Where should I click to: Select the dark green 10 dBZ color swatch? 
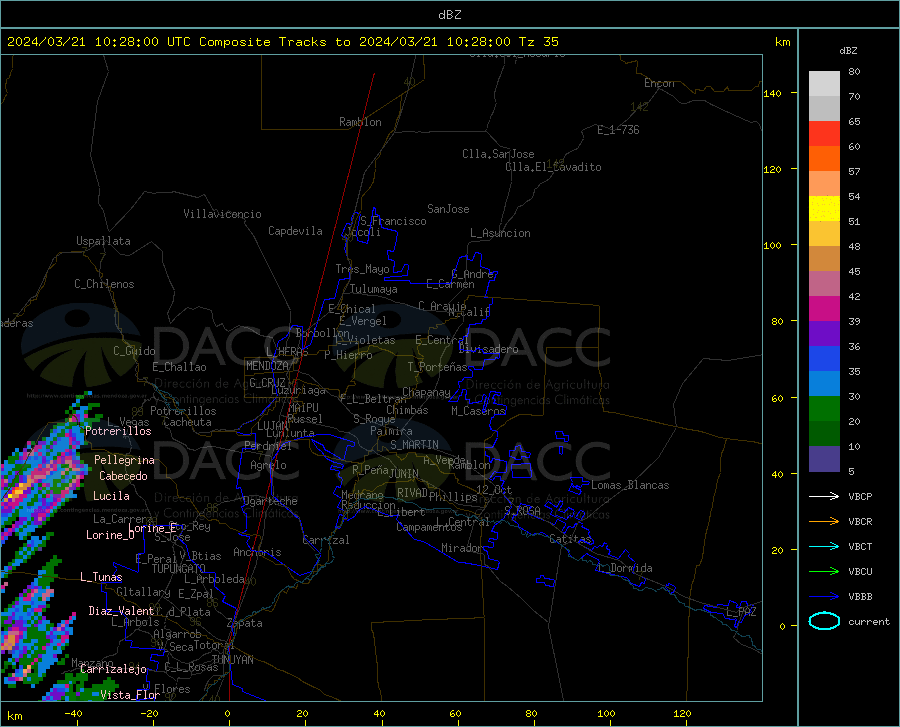[x=824, y=434]
